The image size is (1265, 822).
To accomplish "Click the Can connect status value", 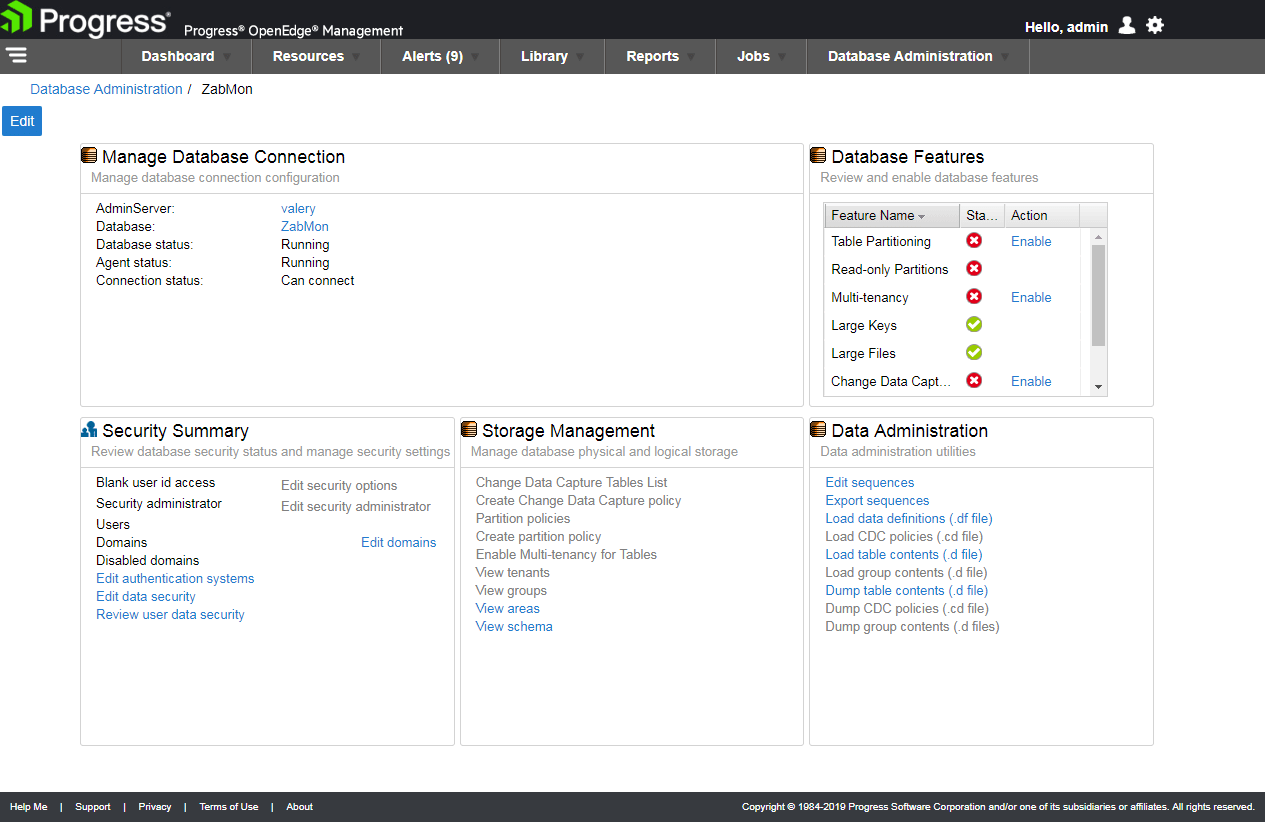I will pos(318,280).
